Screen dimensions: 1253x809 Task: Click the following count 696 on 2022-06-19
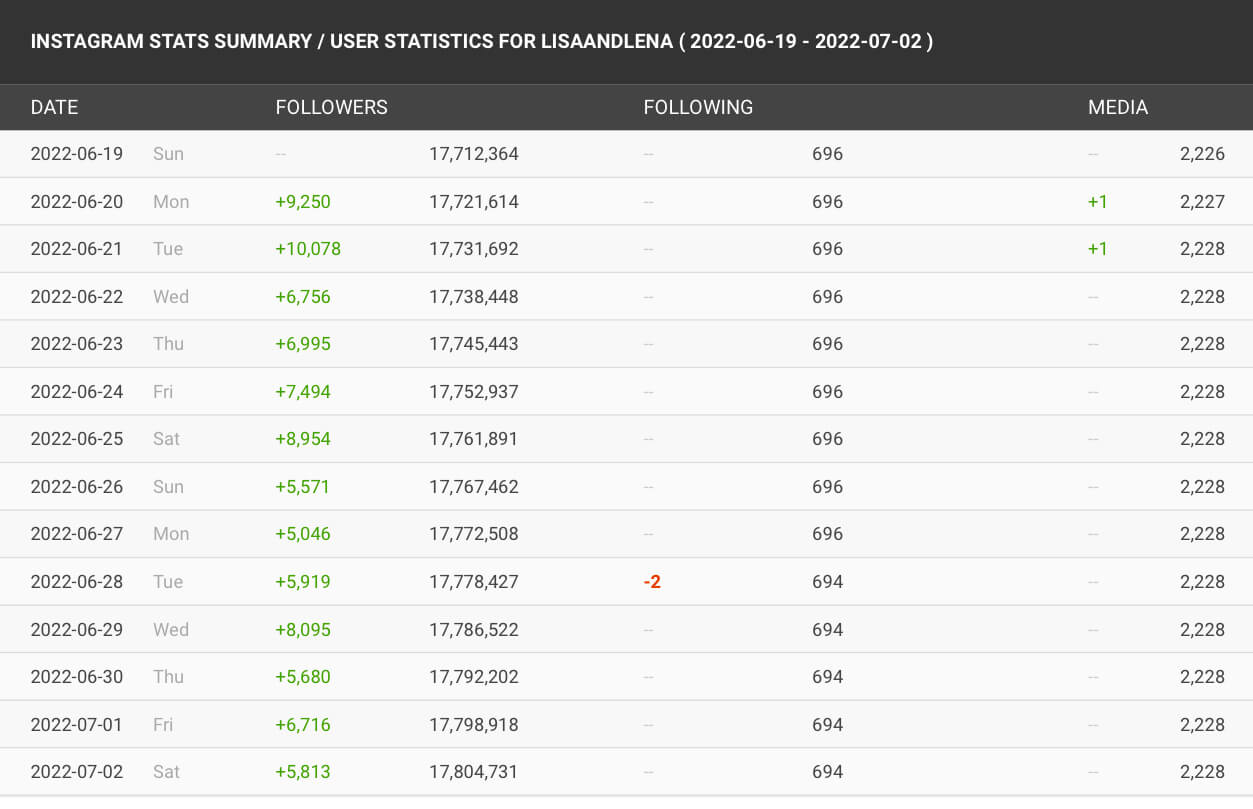[827, 154]
